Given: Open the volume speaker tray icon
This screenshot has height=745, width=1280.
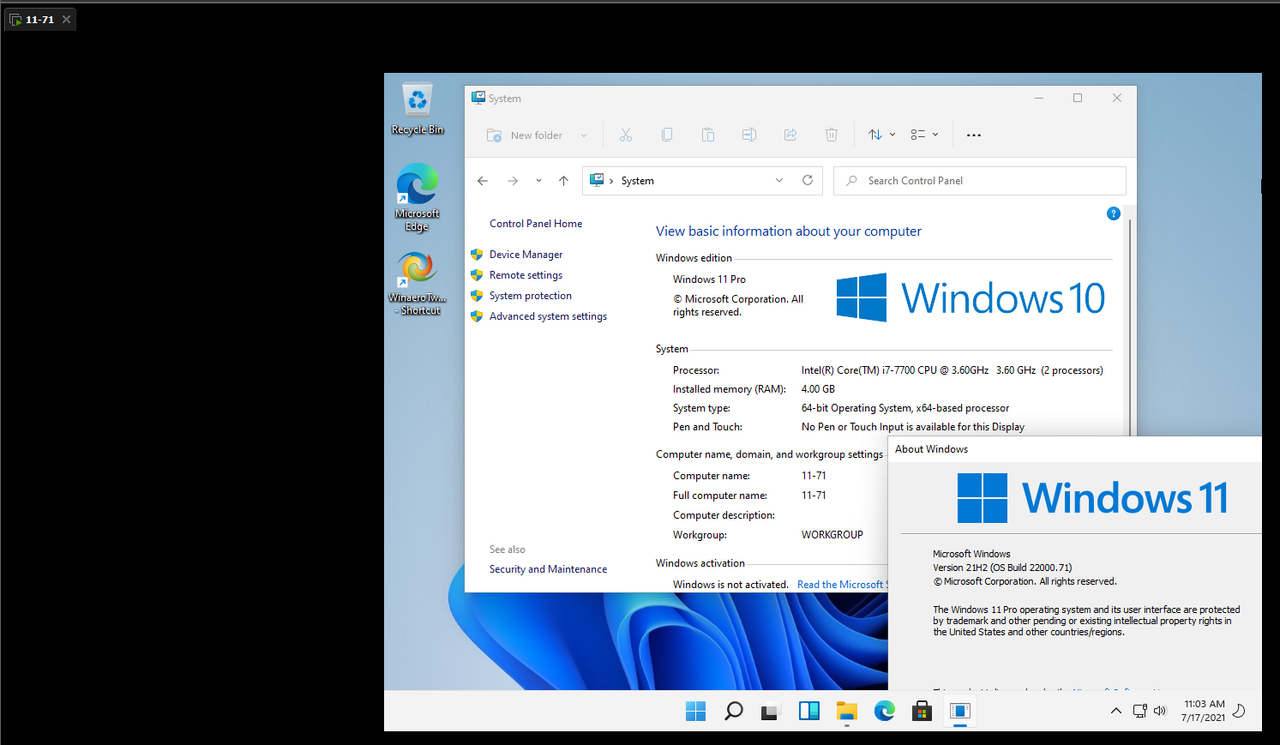Looking at the screenshot, I should coord(1160,711).
